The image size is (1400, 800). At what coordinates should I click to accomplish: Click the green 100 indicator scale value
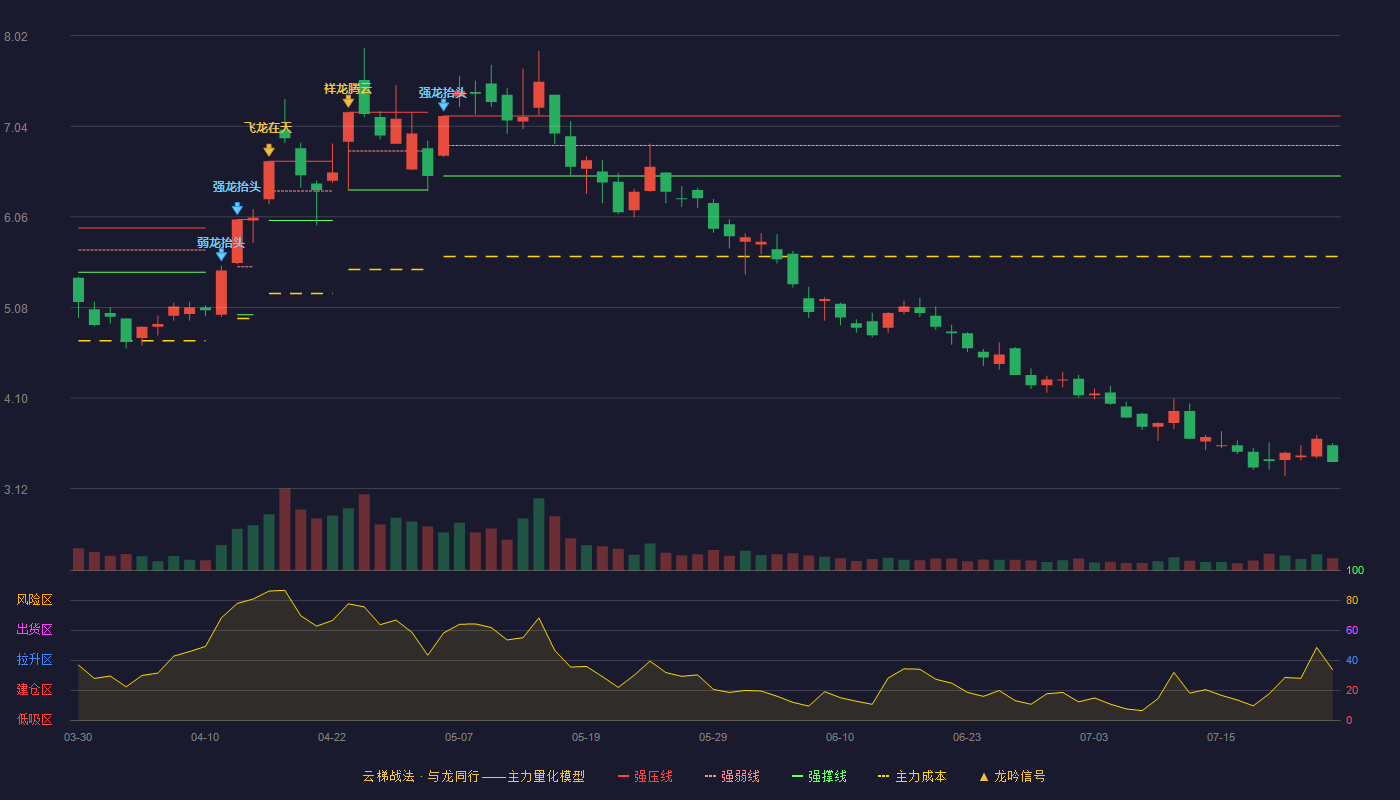tap(1355, 571)
